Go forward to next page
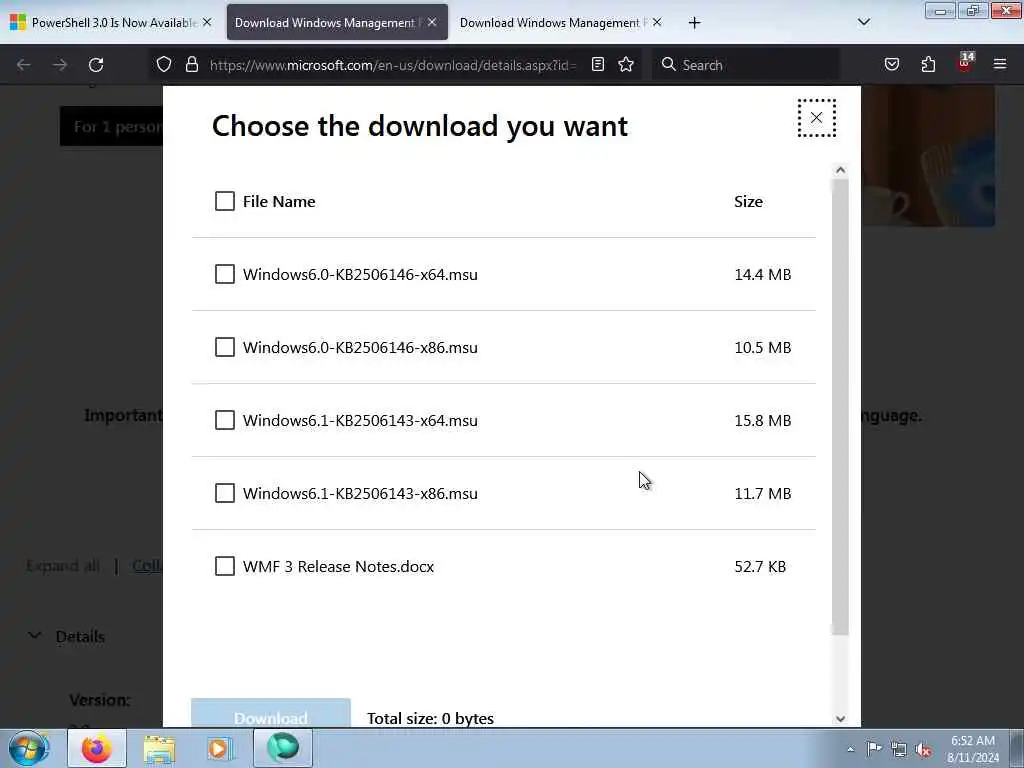The image size is (1024, 768). [x=59, y=65]
